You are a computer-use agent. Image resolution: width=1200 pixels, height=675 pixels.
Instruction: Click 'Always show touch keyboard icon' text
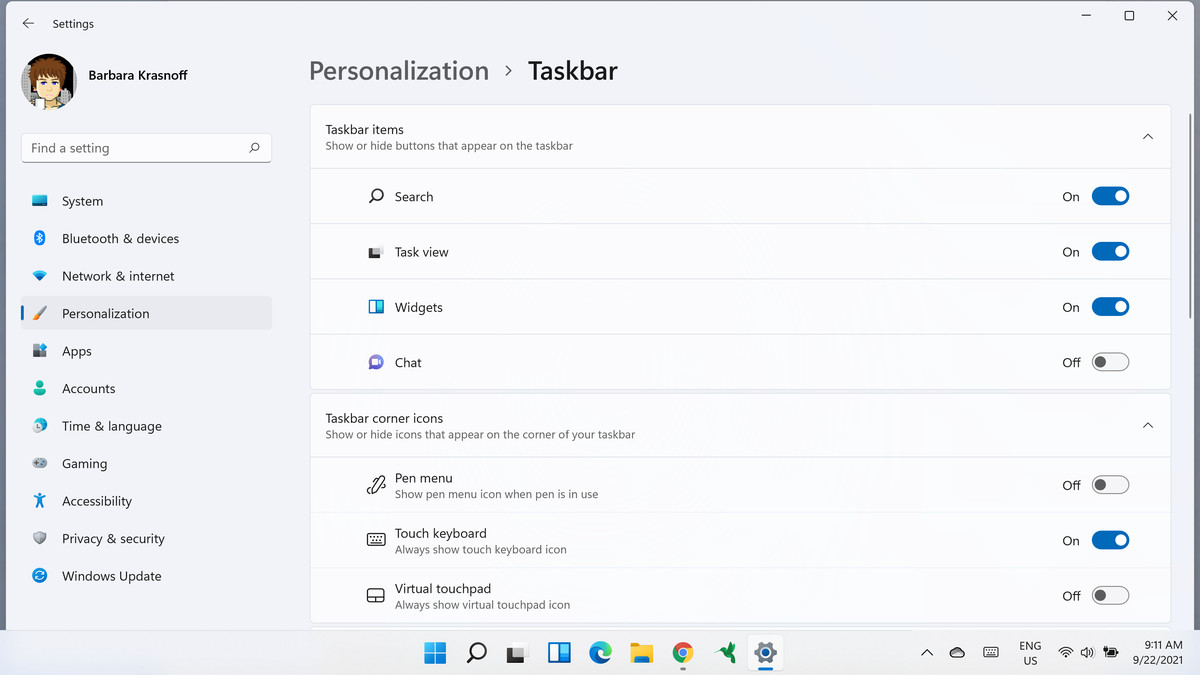(480, 549)
